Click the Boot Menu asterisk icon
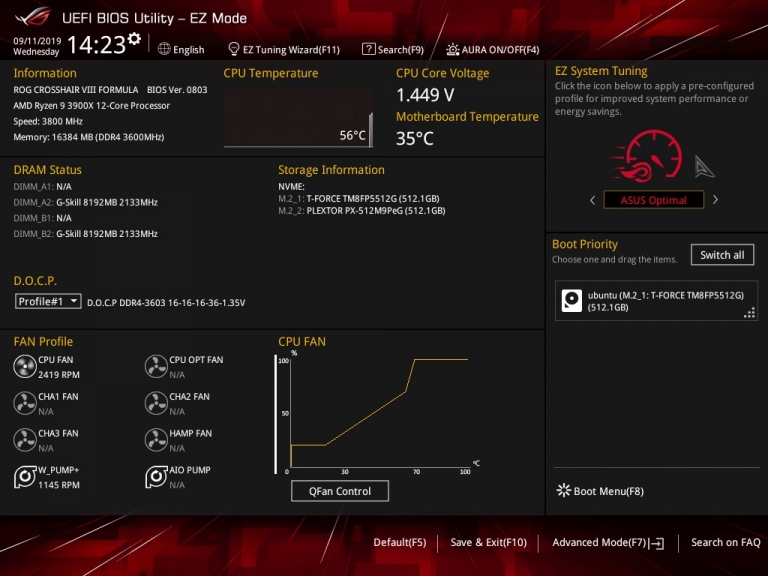This screenshot has height=576, width=768. point(564,490)
